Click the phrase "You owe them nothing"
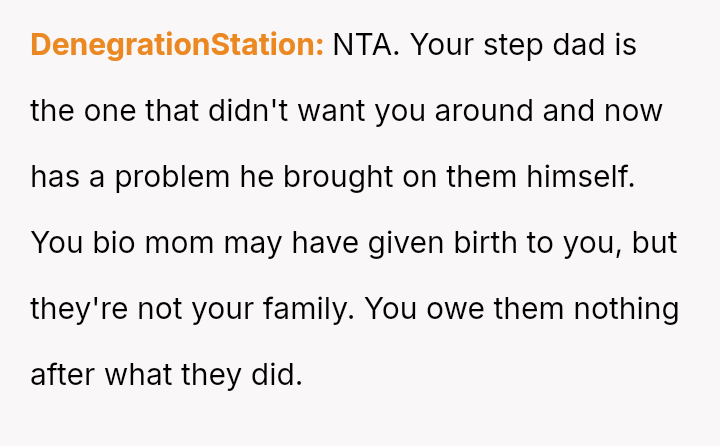The image size is (720, 446). tap(521, 309)
